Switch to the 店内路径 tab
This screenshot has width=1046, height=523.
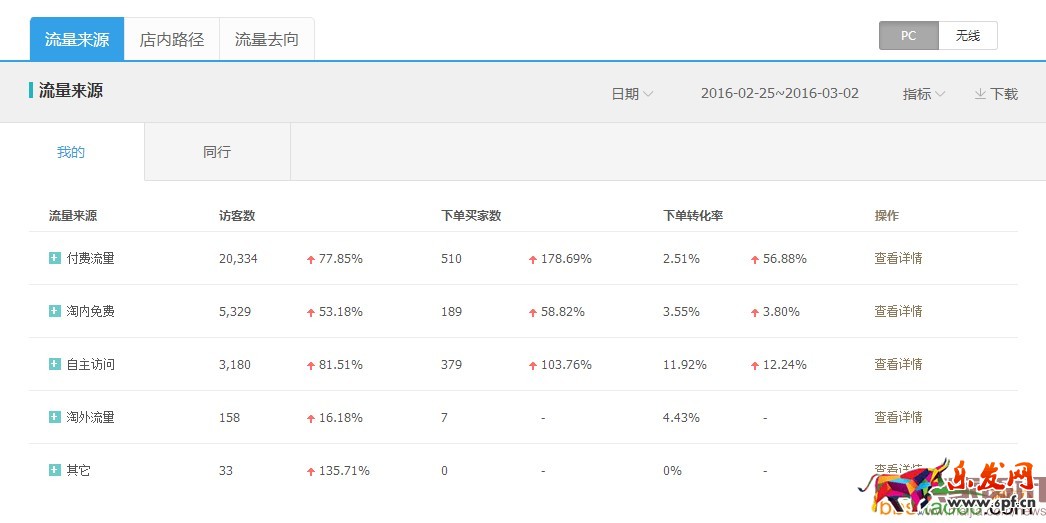(171, 40)
